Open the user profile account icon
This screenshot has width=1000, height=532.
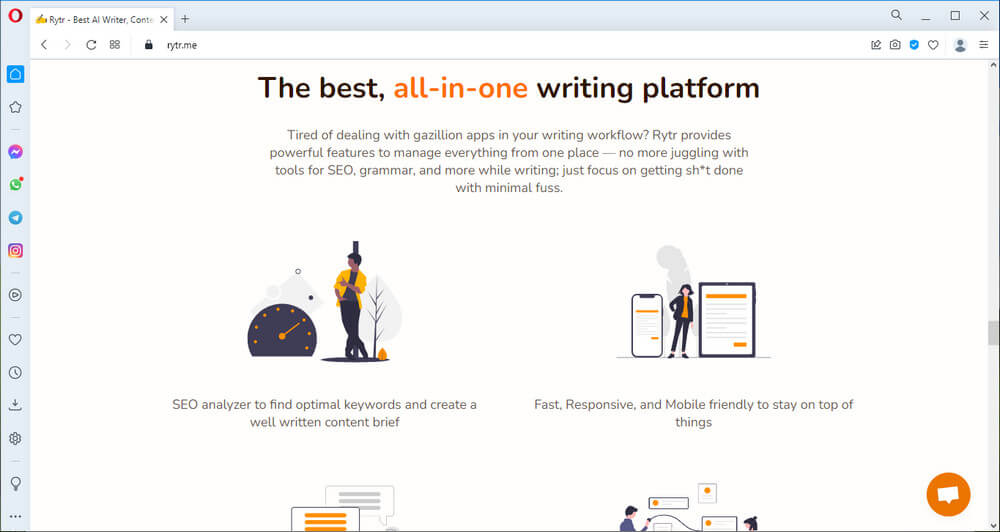[960, 45]
